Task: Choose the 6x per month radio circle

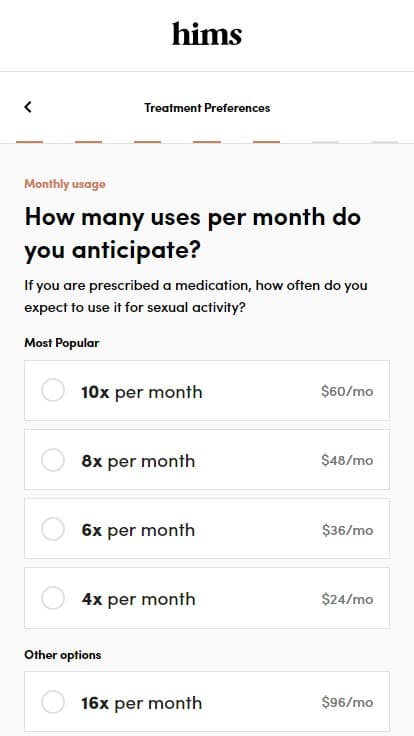Action: tap(53, 529)
